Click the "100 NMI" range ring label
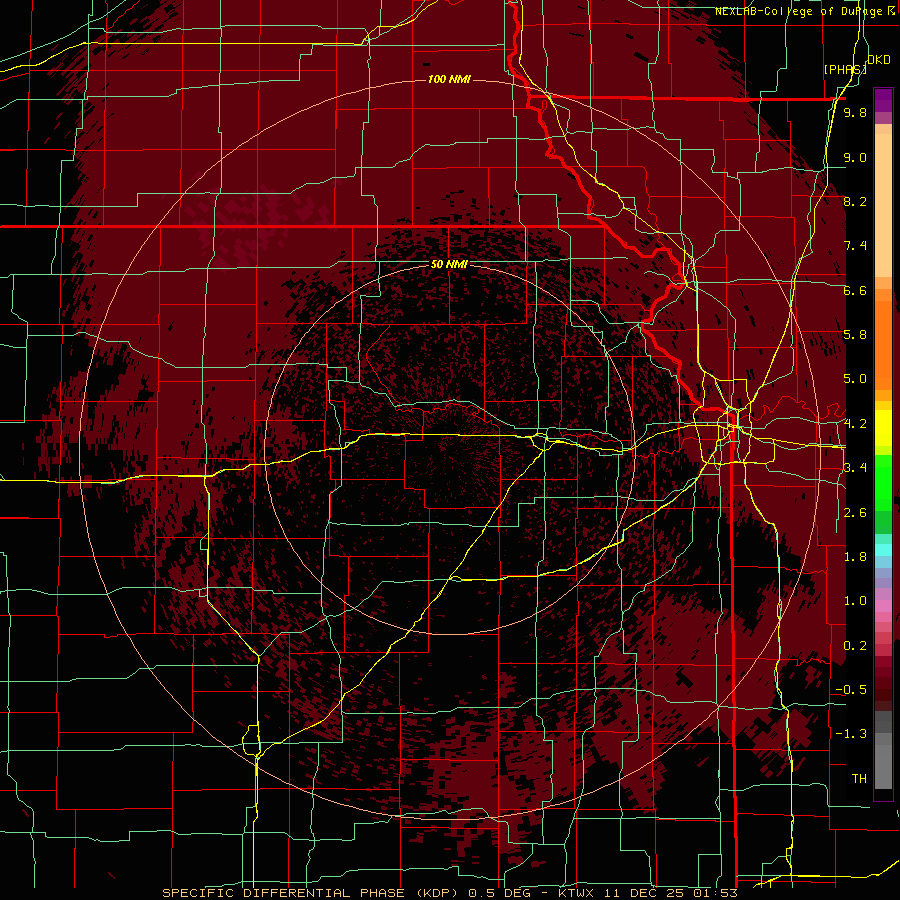The width and height of the screenshot is (900, 900). tap(449, 79)
